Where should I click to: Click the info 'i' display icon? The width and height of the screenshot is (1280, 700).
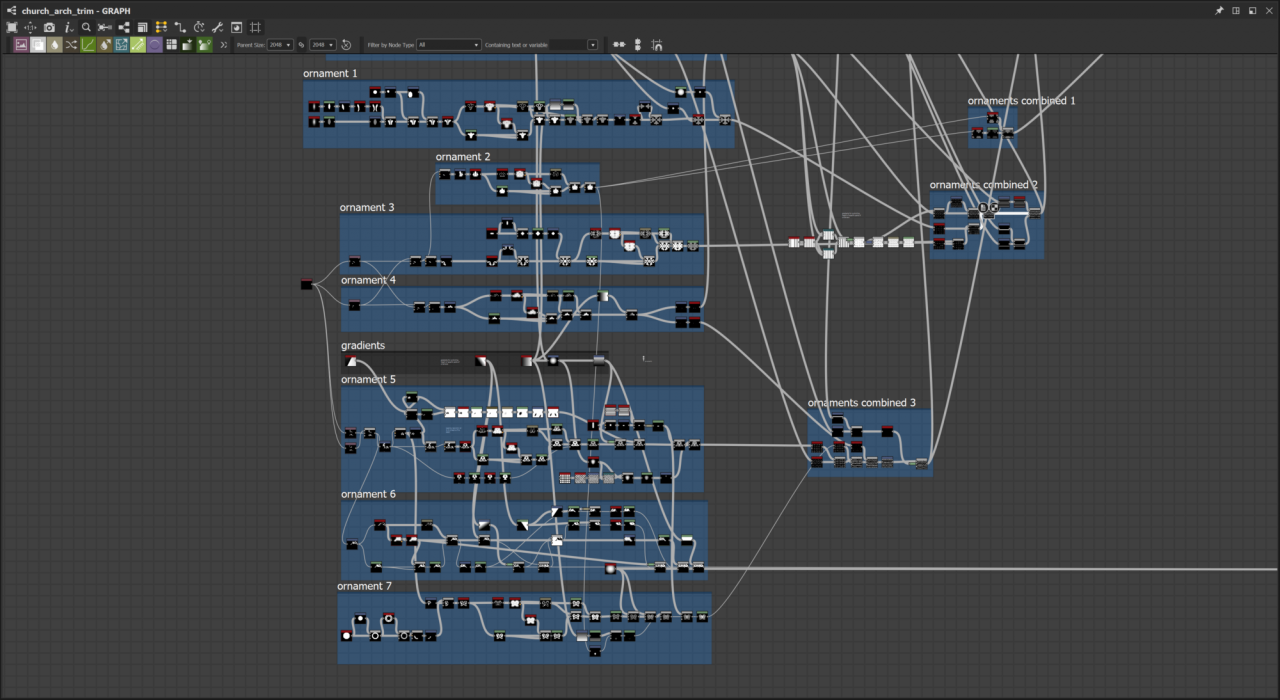68,27
